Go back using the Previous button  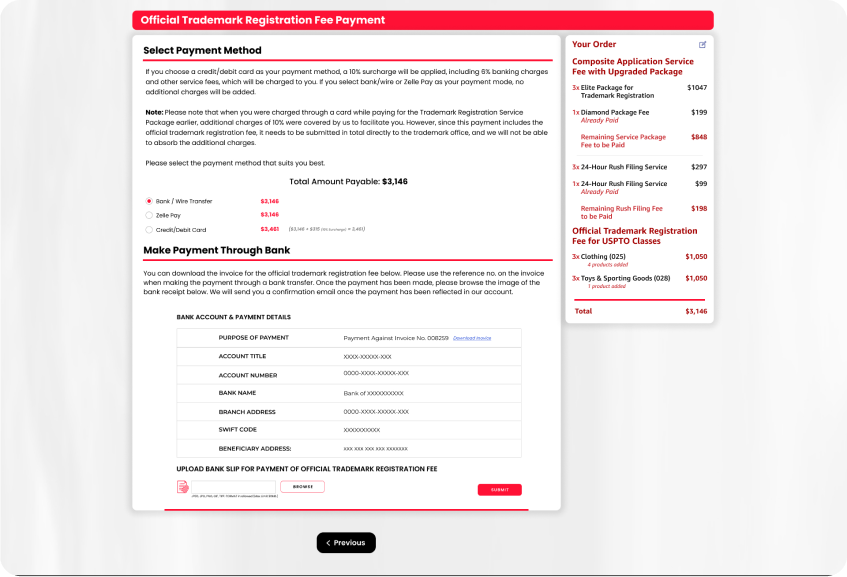pos(346,543)
